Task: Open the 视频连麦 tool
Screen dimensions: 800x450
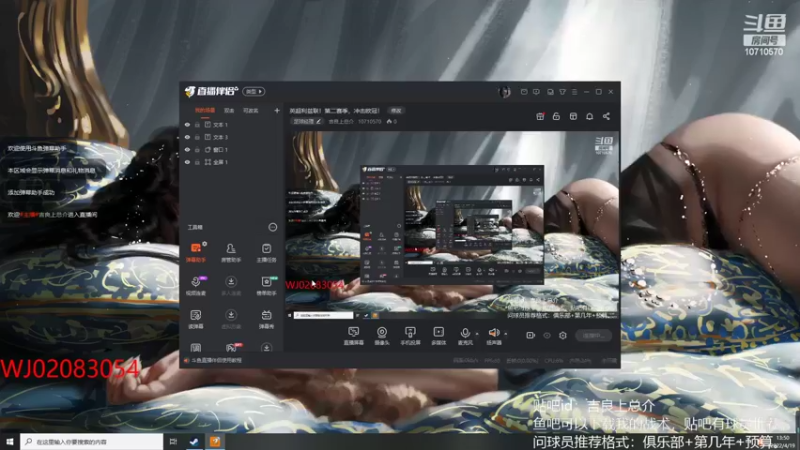Action: 195,286
